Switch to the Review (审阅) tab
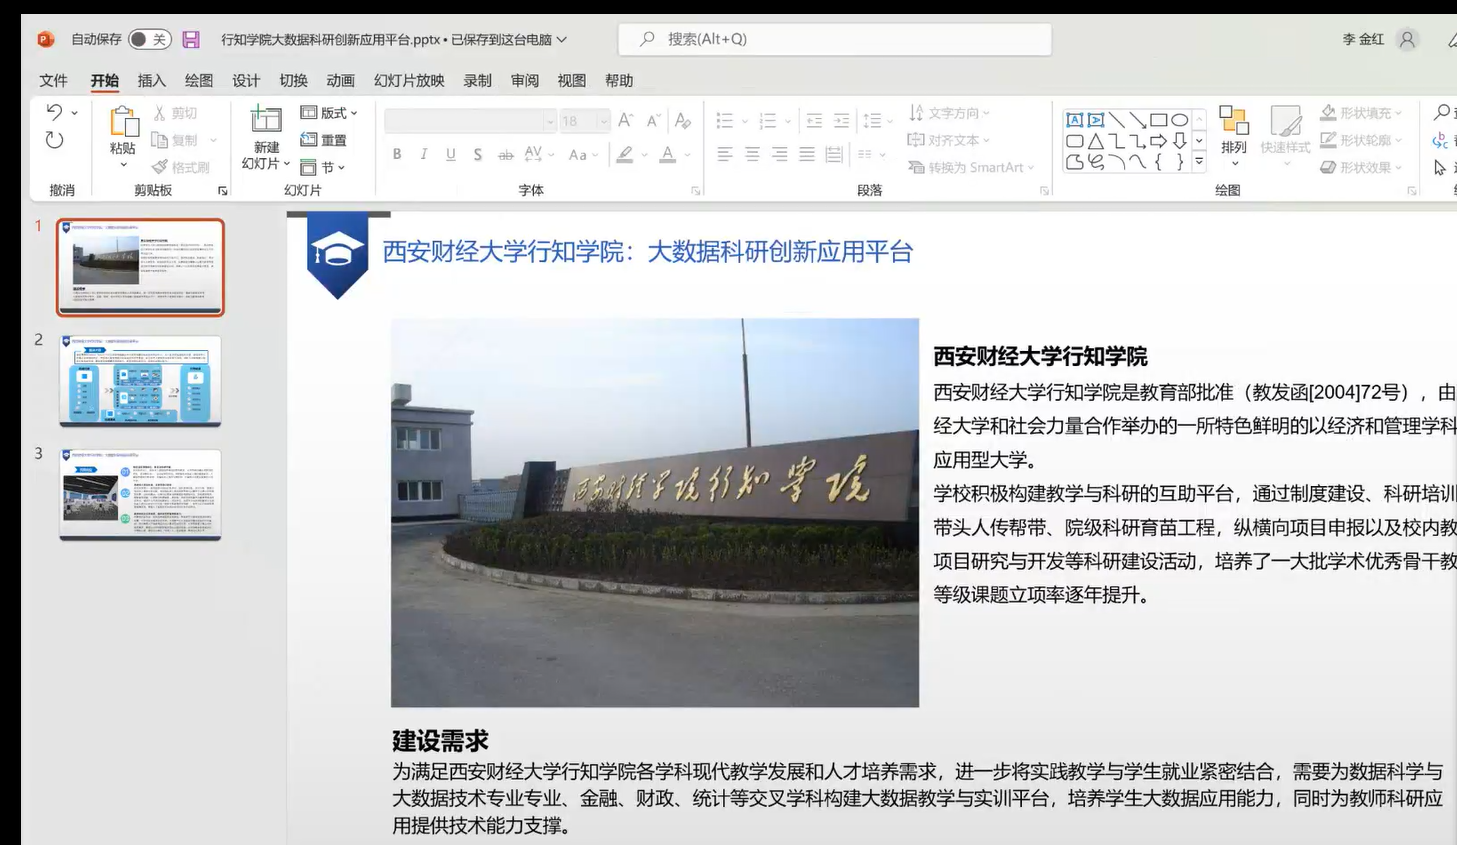The height and width of the screenshot is (845, 1457). 525,81
